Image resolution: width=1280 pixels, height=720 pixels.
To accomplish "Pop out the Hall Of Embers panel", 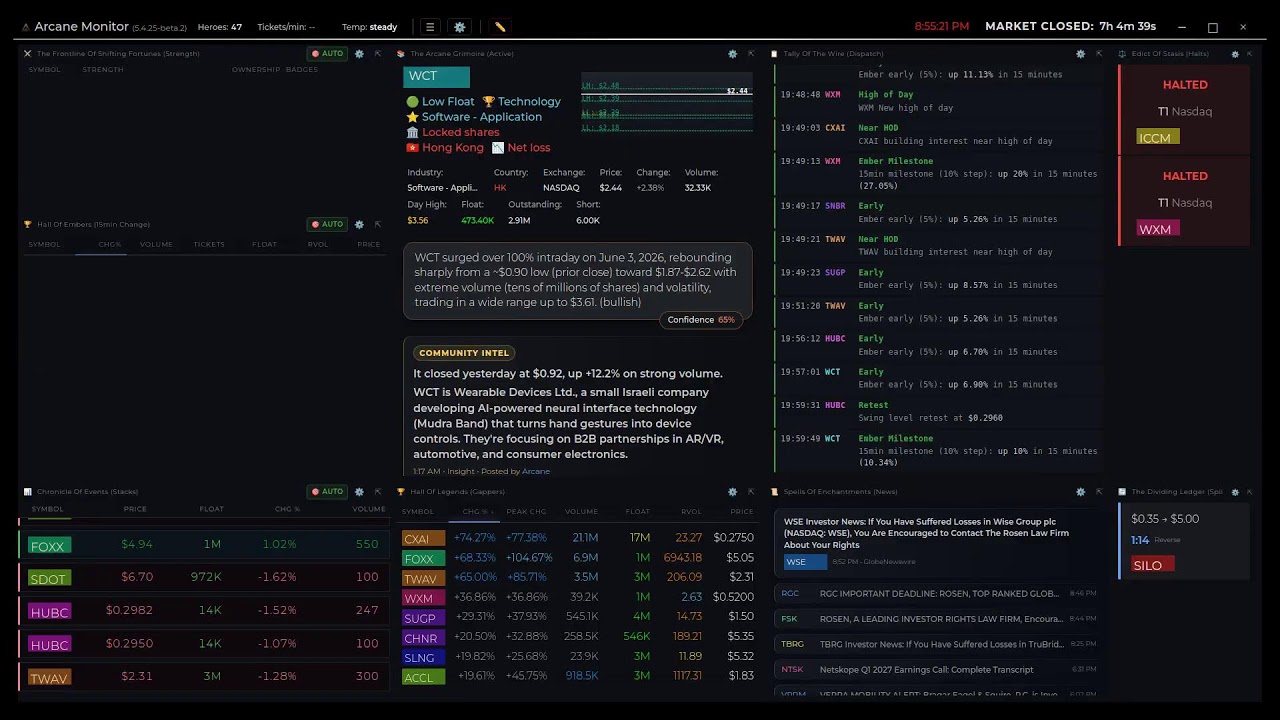I will [378, 224].
